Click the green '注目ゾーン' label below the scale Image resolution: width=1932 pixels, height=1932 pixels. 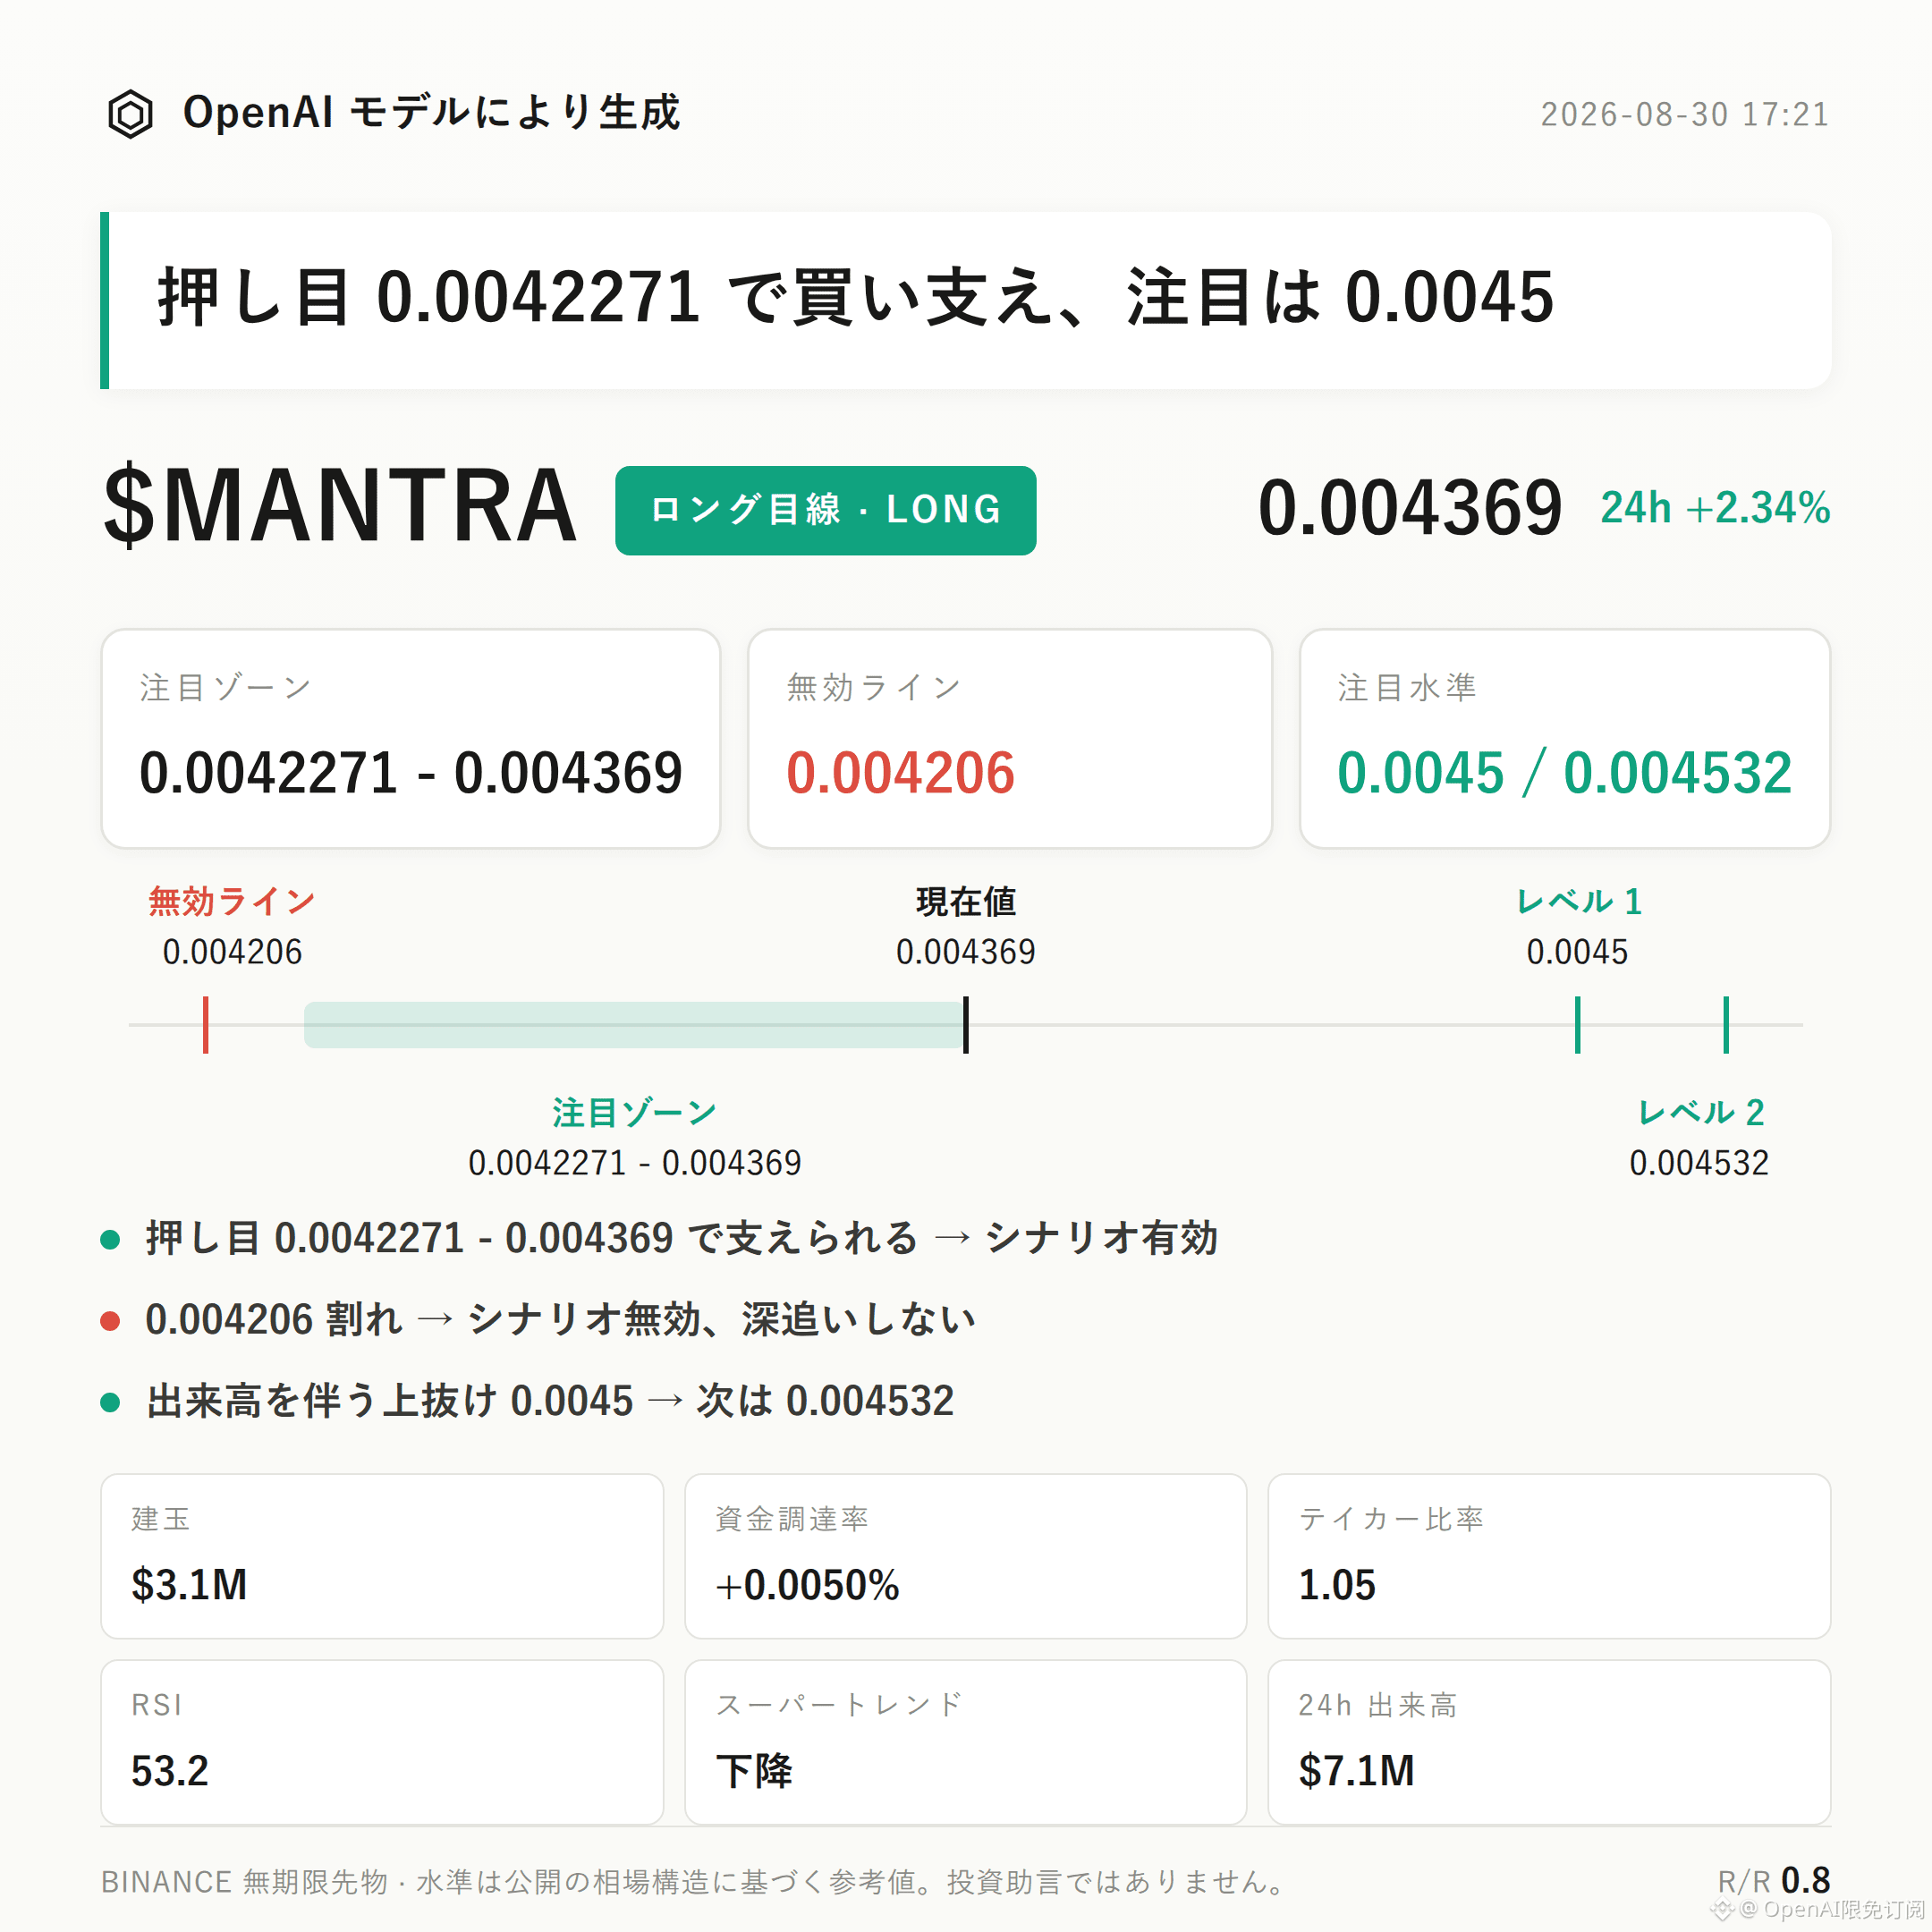635,1112
